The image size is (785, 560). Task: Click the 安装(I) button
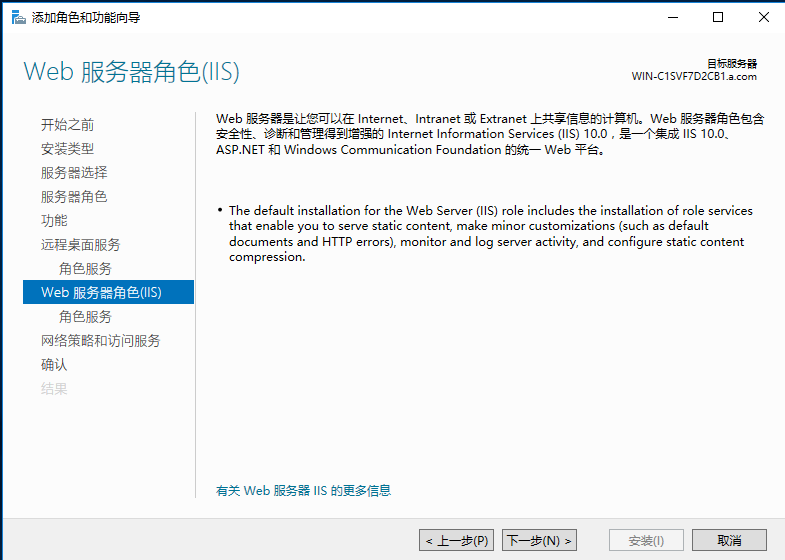coord(646,541)
